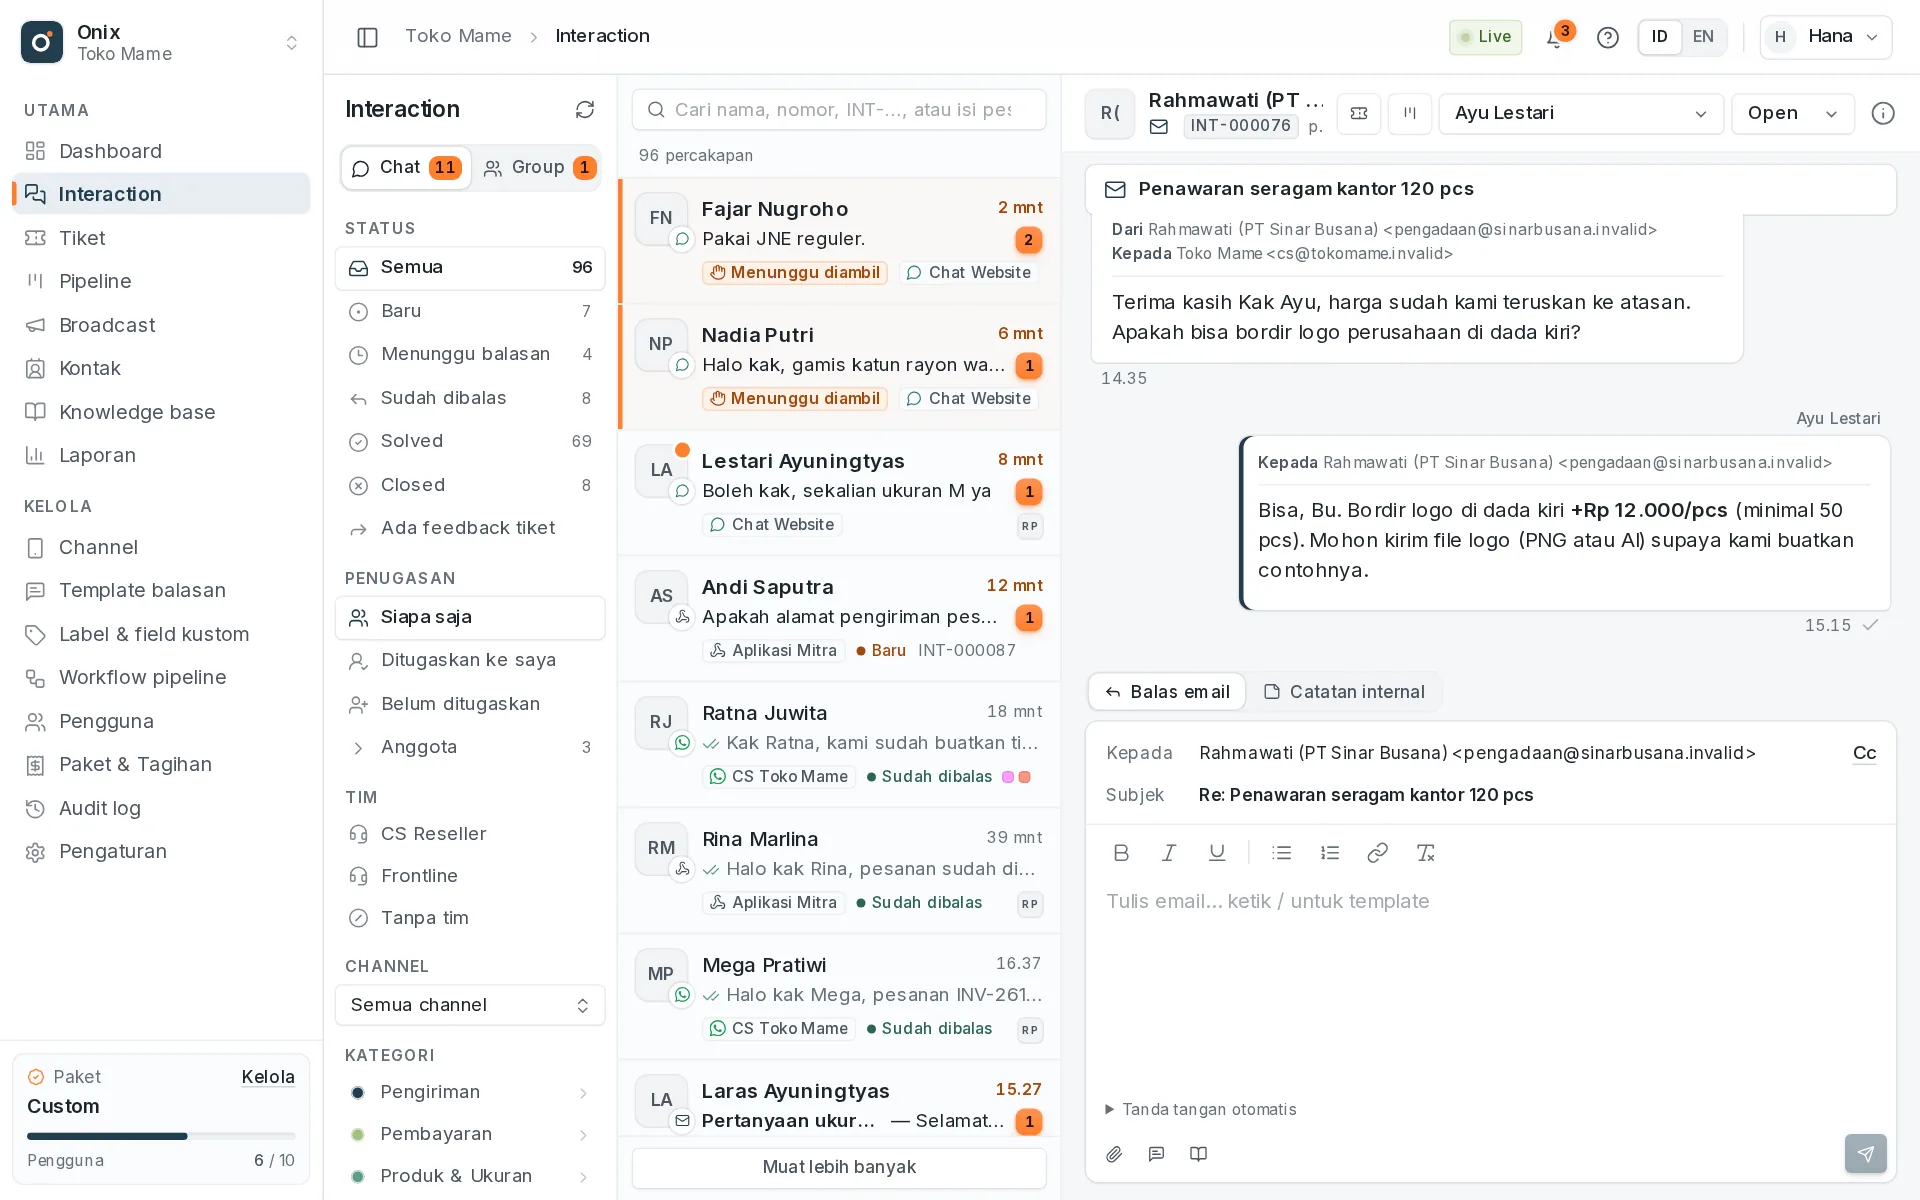1920x1200 pixels.
Task: Toggle the sidebar panel icon
Action: (x=367, y=37)
